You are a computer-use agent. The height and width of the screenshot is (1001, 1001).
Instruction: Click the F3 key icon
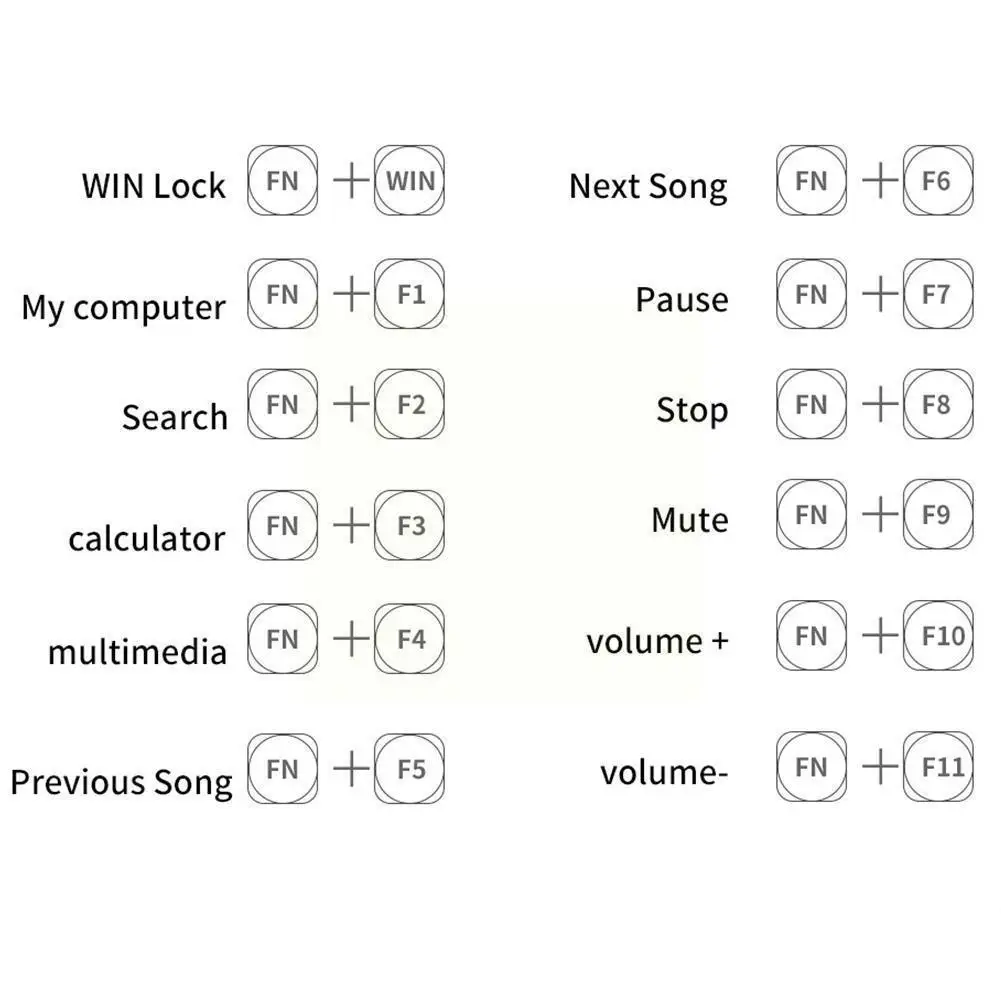click(x=410, y=525)
